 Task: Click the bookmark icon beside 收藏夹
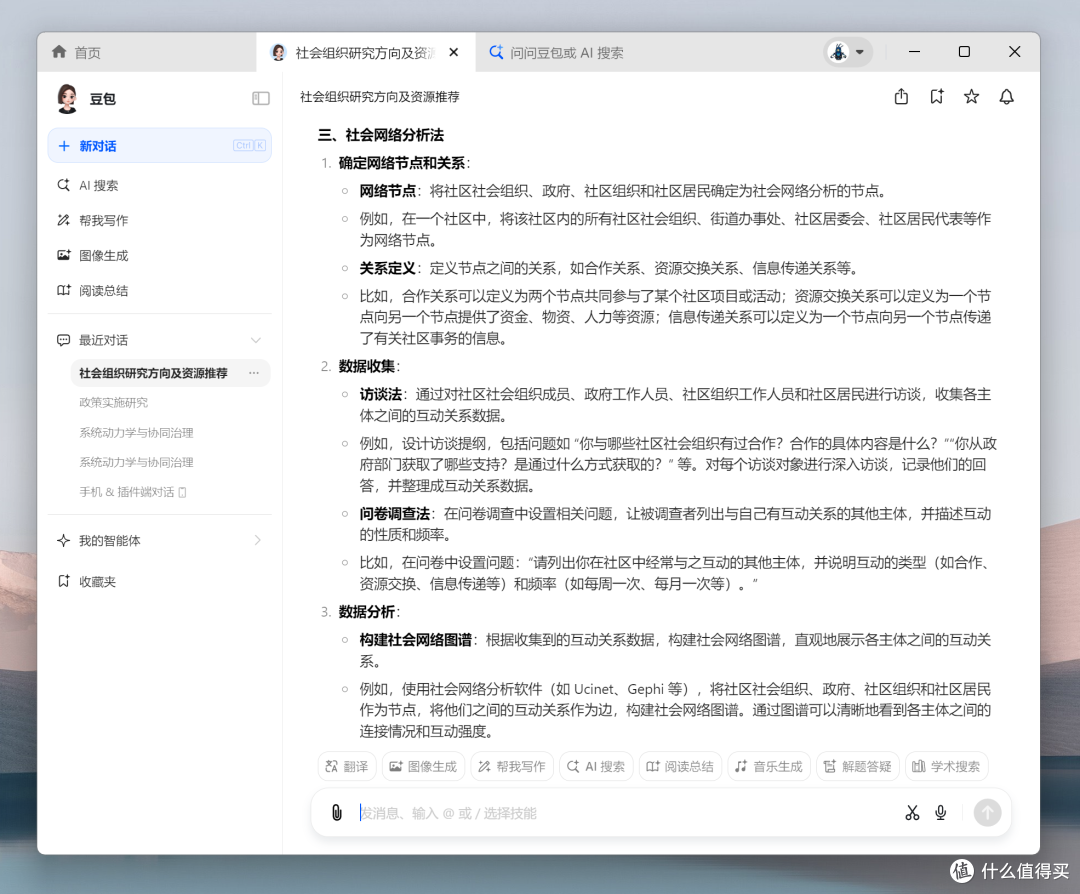coord(63,581)
